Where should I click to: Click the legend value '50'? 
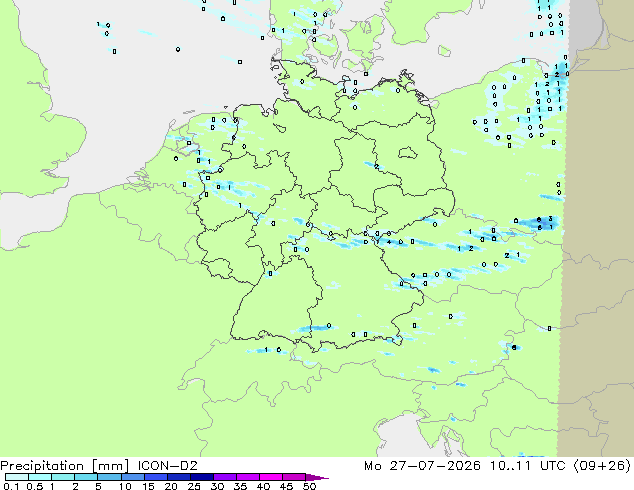coord(309,486)
